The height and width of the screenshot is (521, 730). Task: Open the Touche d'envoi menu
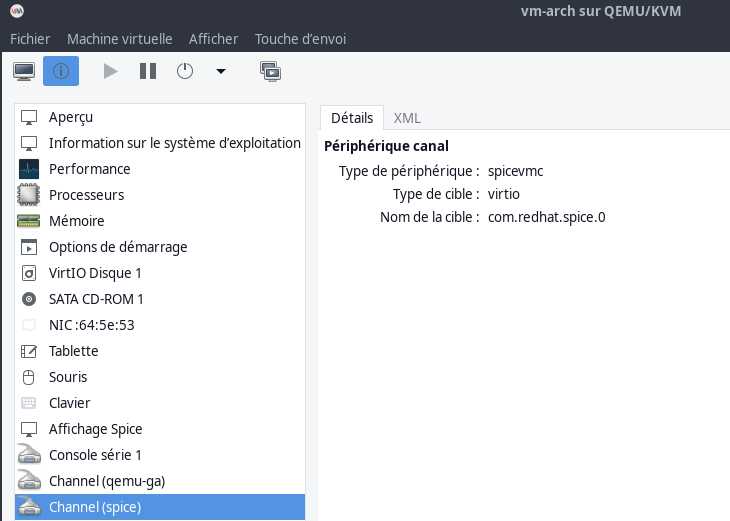point(300,39)
